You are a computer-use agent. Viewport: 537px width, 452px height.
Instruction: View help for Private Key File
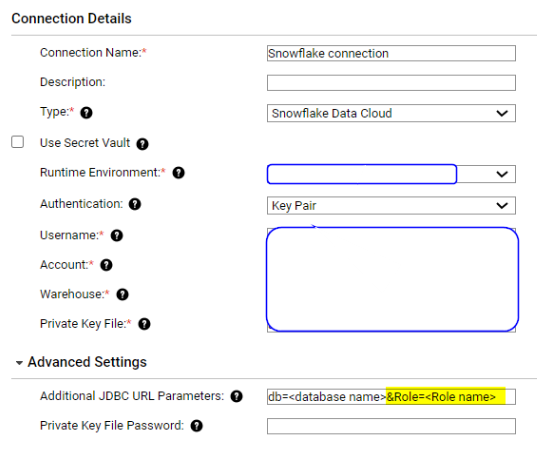(144, 324)
